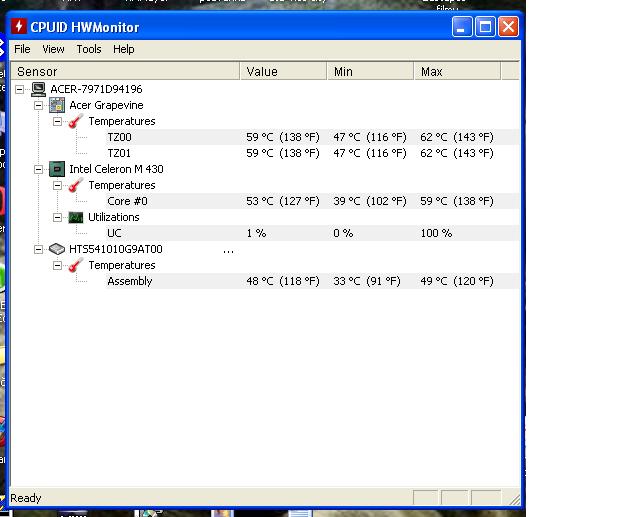
Task: Click the ellipsis next to HTS541010G9AT00
Action: (229, 252)
